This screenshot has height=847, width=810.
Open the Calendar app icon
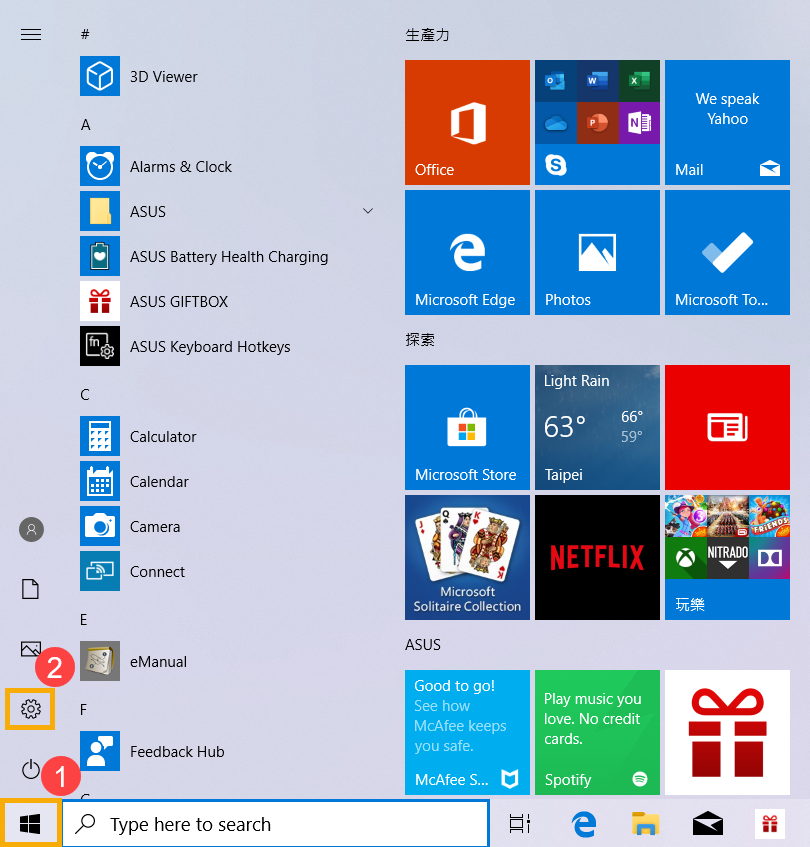(100, 481)
